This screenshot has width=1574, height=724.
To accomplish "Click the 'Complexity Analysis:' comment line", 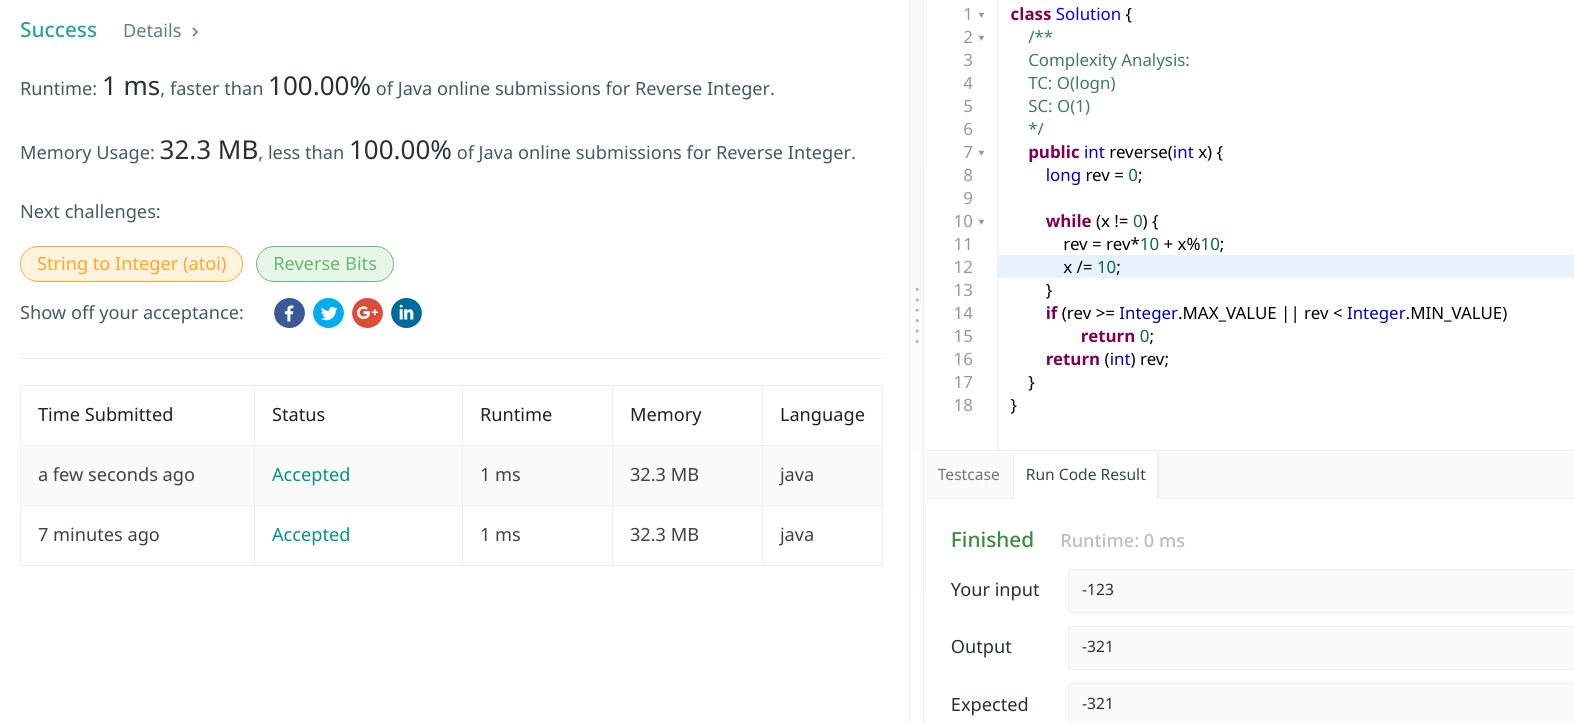I will (1108, 60).
